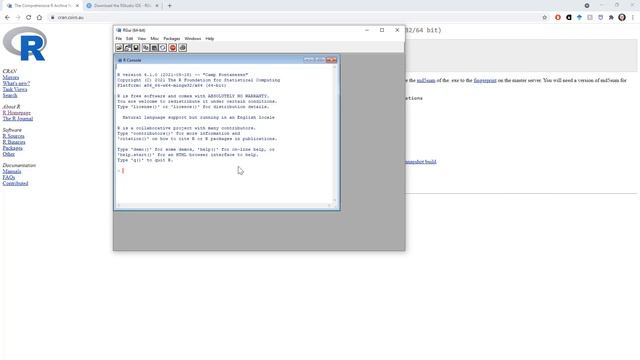Open the Packages link in CRAN sidebar
This screenshot has width=640, height=360.
[x=12, y=148]
